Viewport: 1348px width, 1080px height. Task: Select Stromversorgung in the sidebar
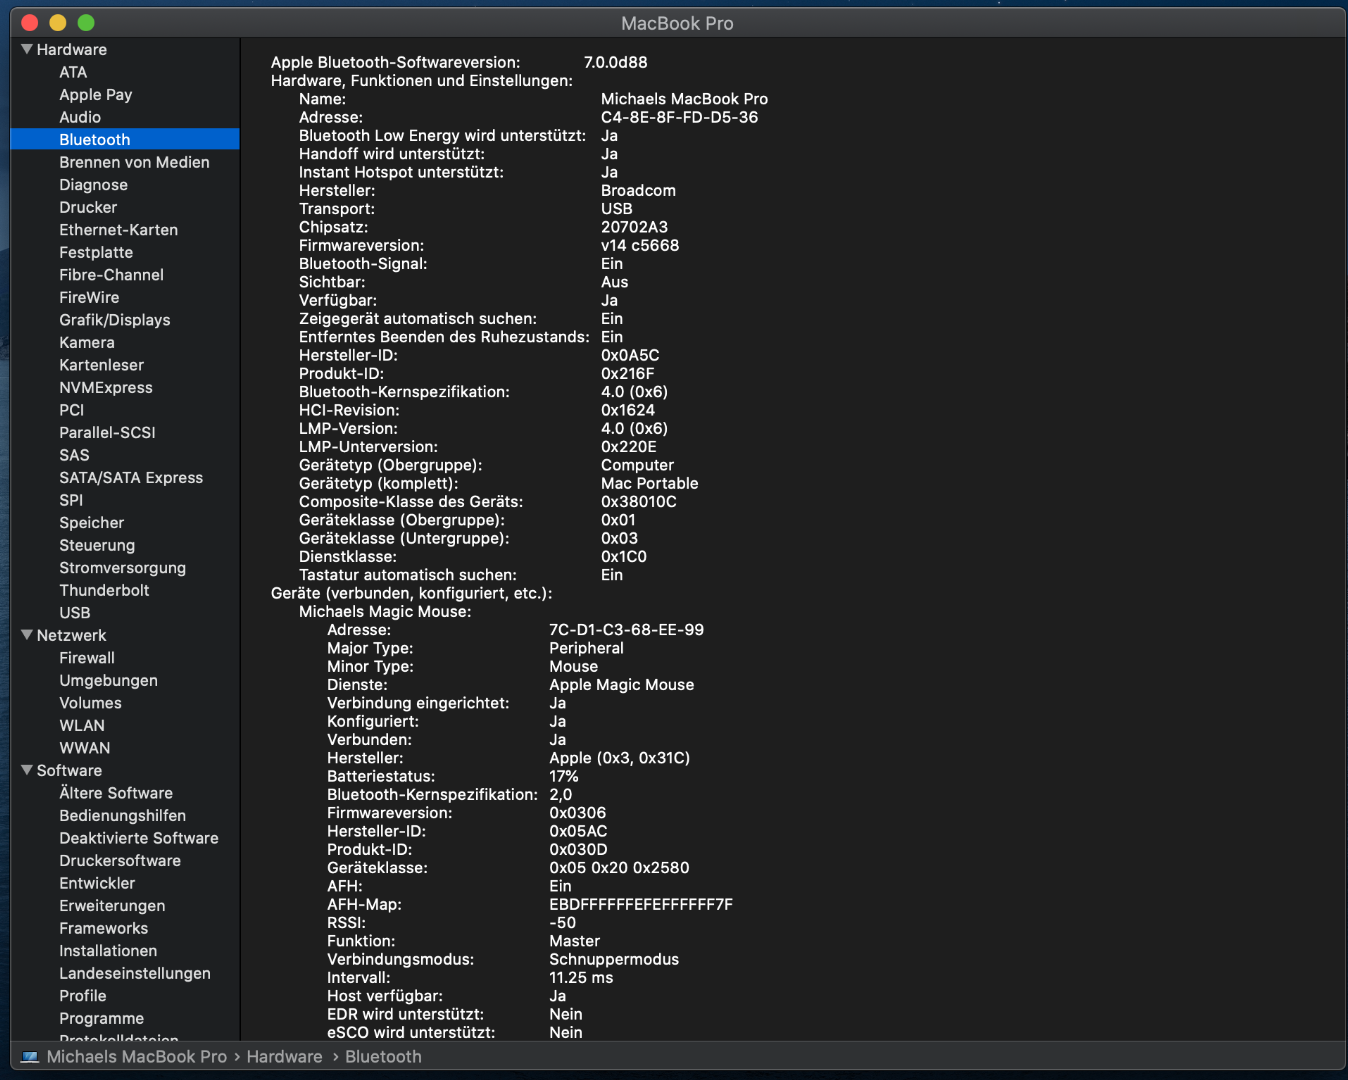[122, 568]
